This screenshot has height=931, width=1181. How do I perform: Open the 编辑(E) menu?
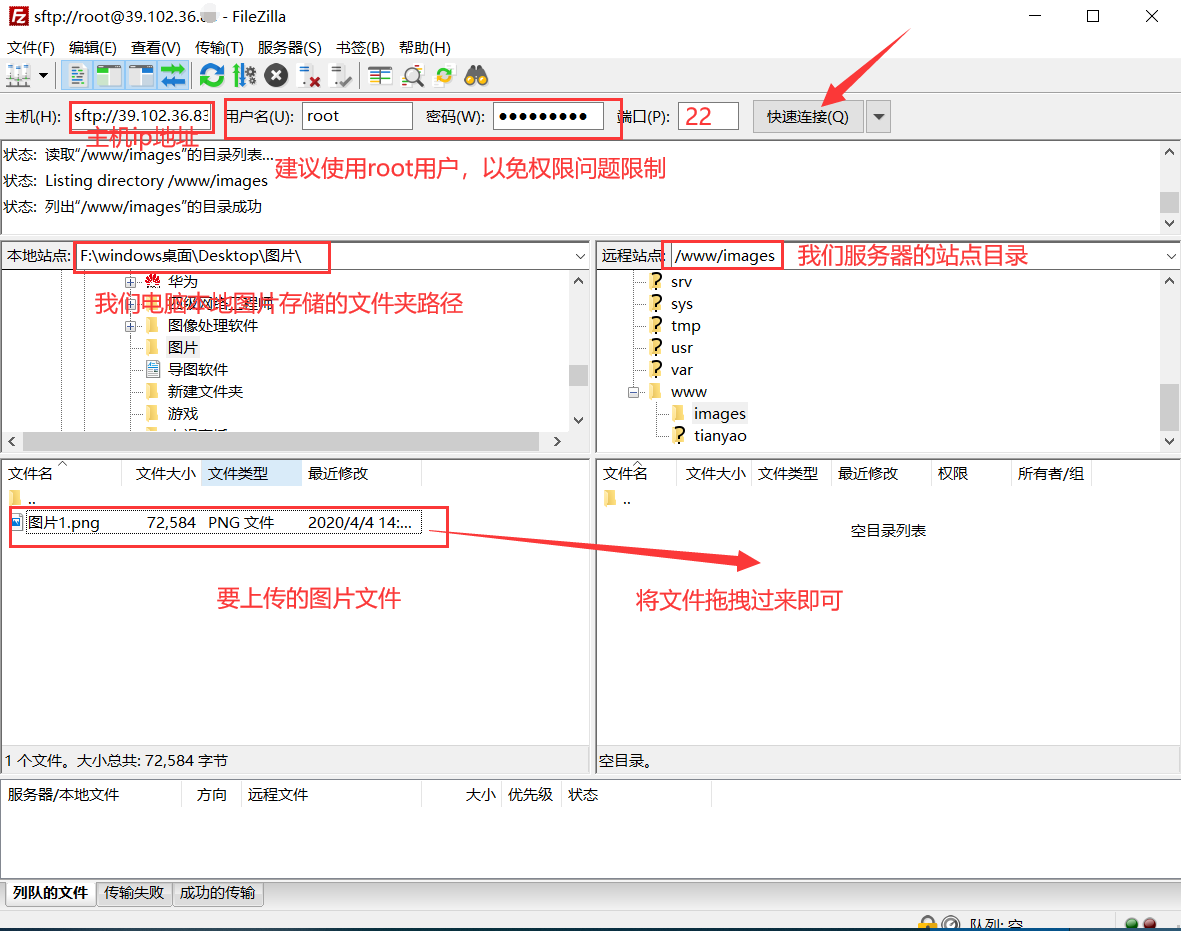(93, 47)
